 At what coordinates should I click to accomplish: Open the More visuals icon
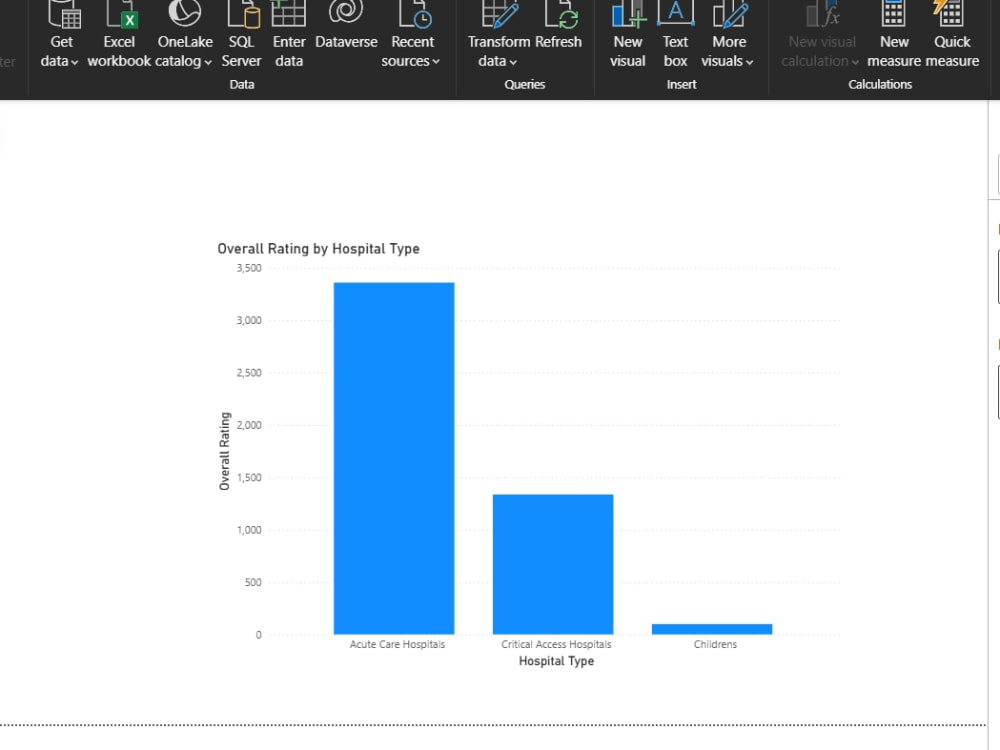pyautogui.click(x=730, y=13)
